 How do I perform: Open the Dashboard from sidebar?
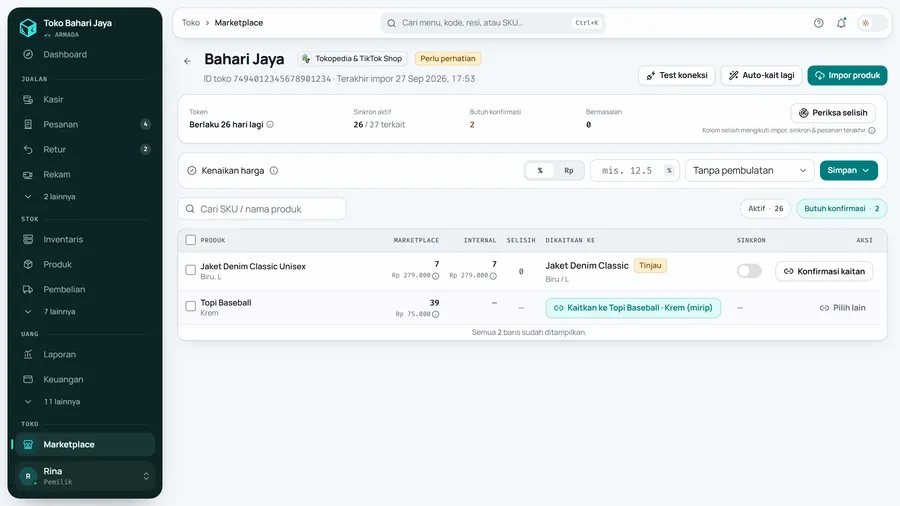(84, 55)
